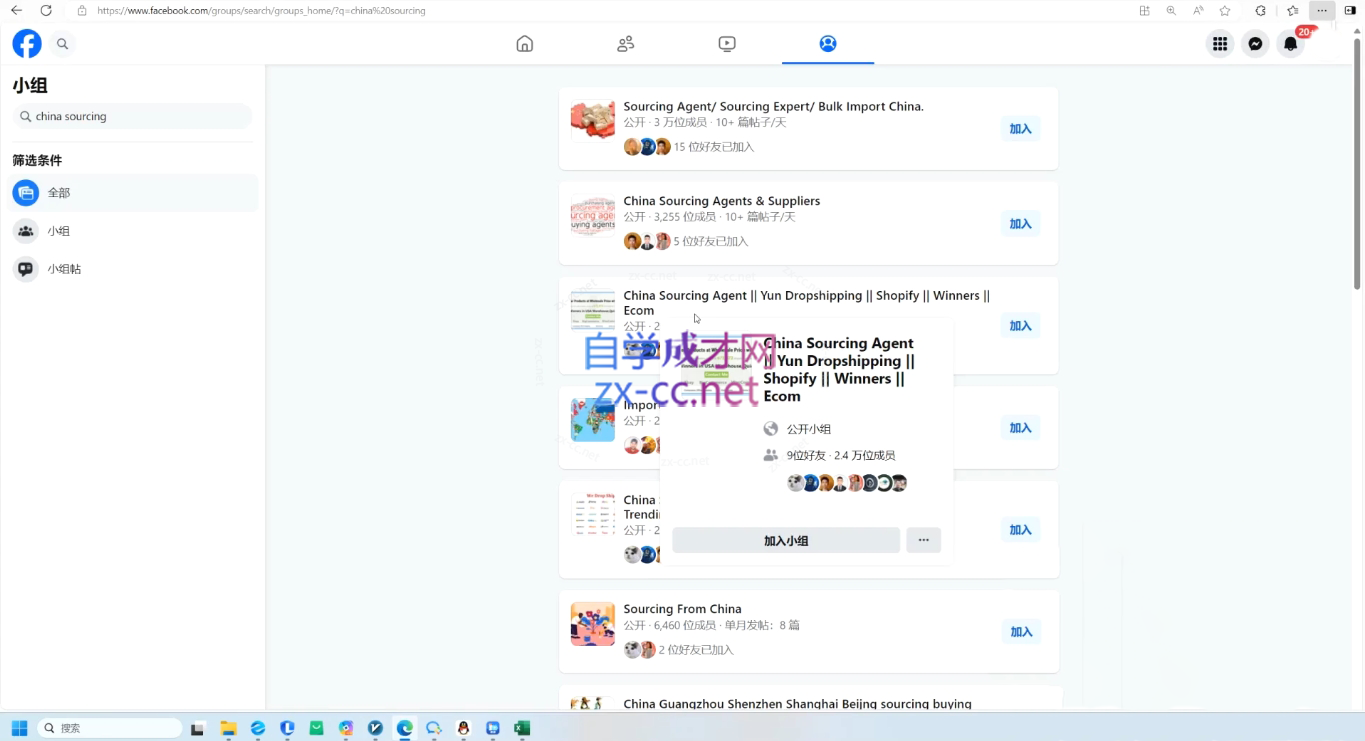Viewport: 1365px width, 741px height.
Task: Open Messenger chats
Action: point(1255,44)
